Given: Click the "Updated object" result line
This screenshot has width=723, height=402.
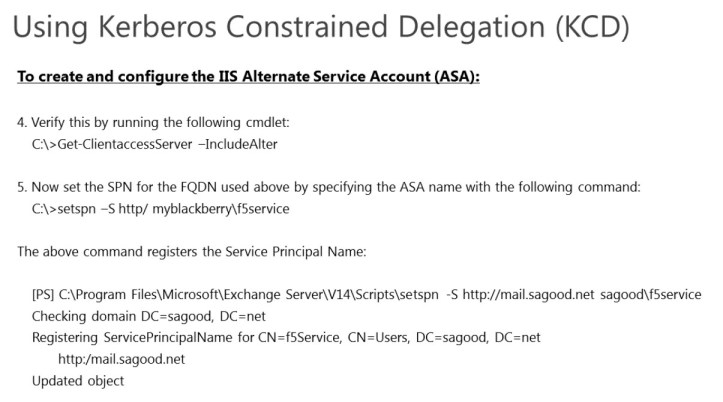Looking at the screenshot, I should tap(78, 381).
